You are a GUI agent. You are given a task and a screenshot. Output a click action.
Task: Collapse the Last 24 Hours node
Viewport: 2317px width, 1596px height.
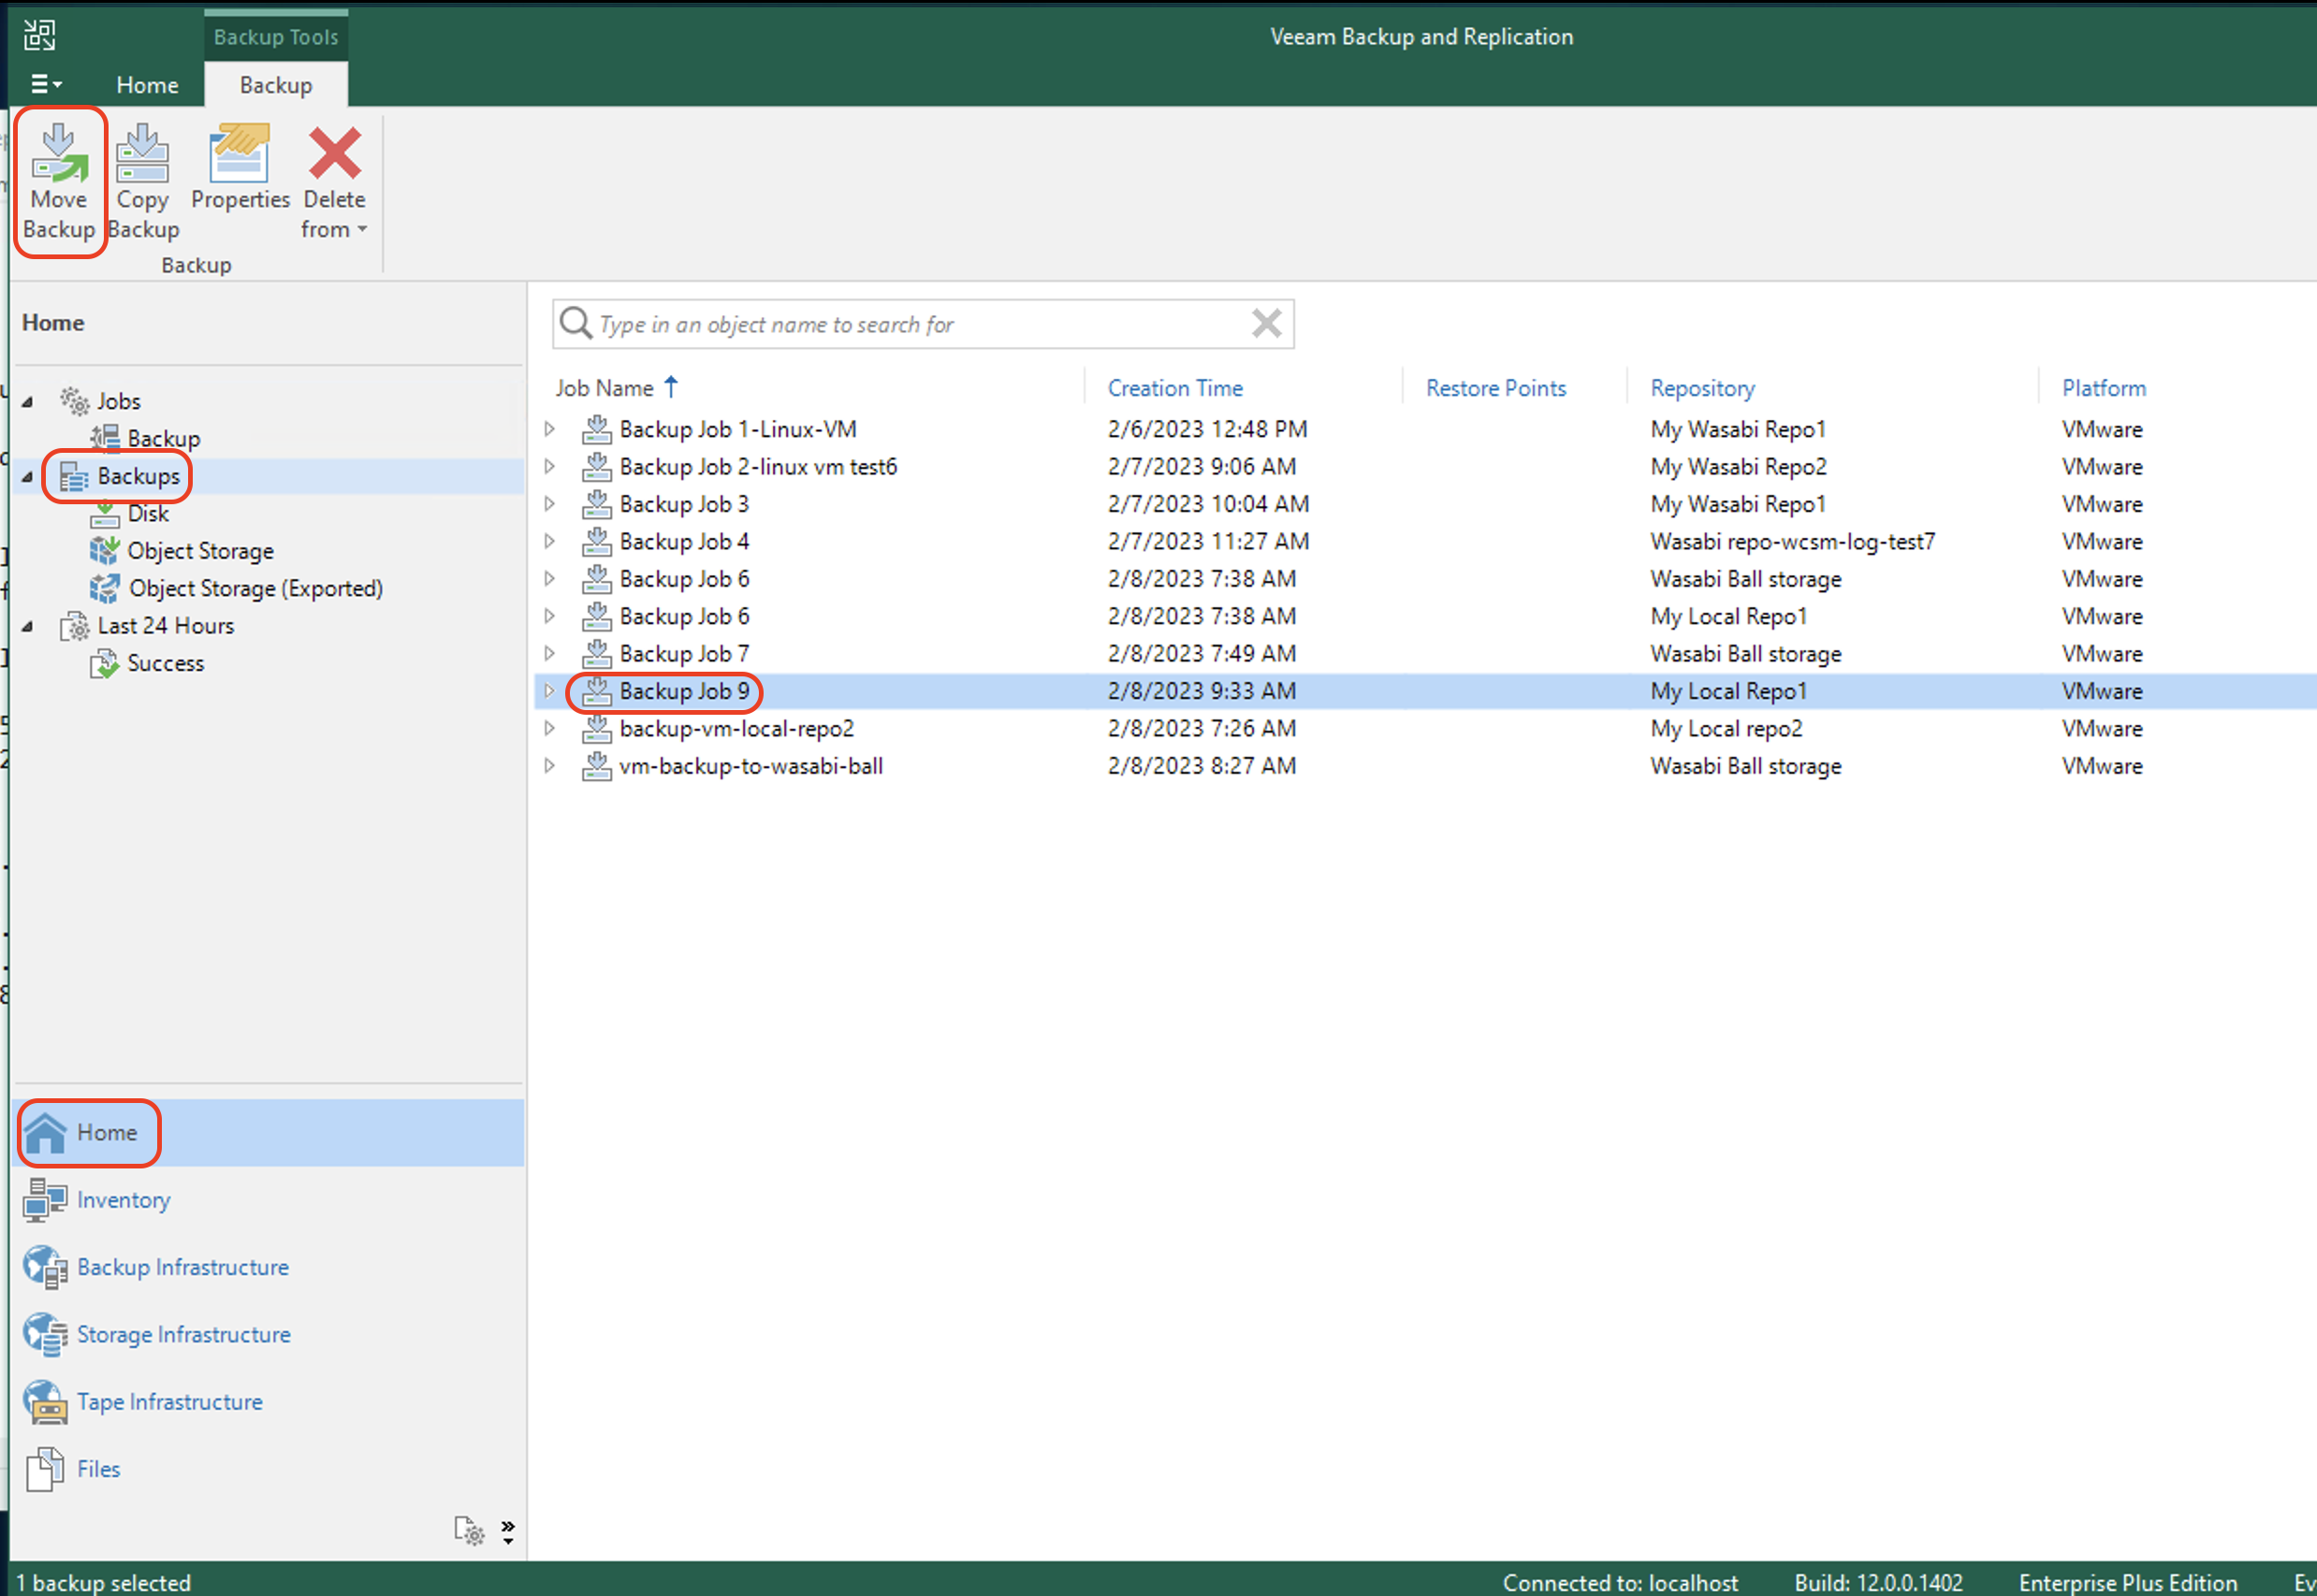(28, 627)
